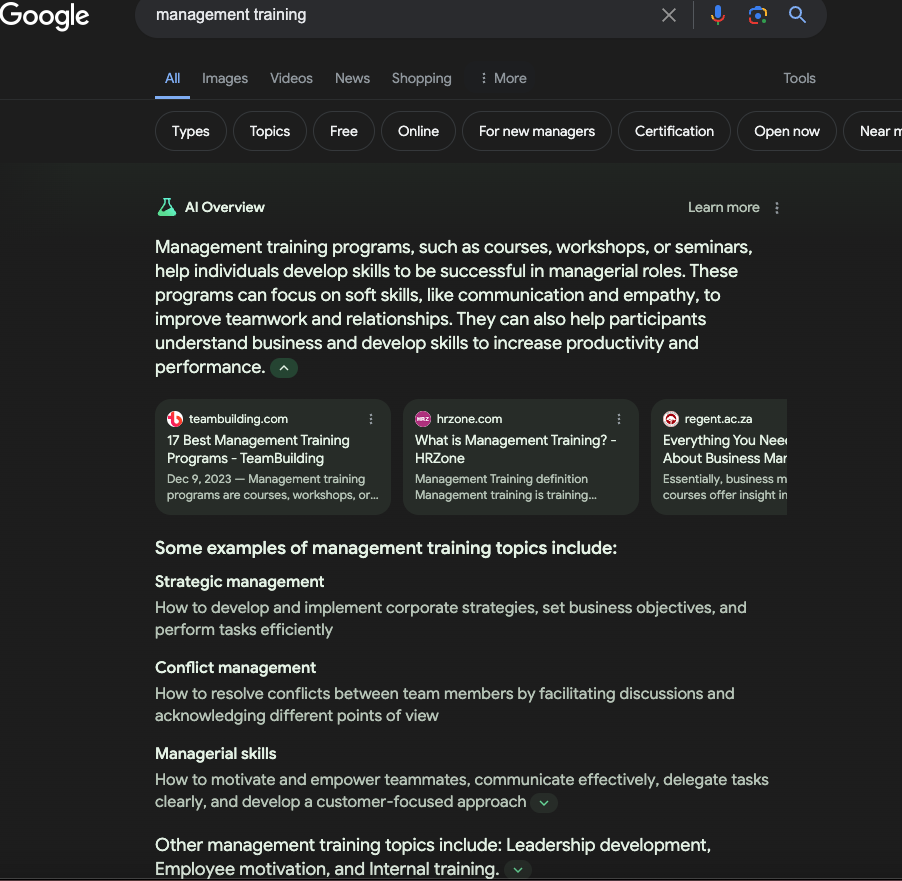
Task: Apply the Free filter chip
Action: (343, 130)
